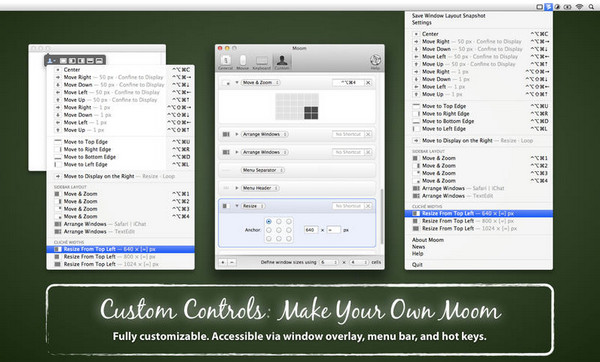Select the bottom-right anchor radio button
This screenshot has height=362, width=600.
pyautogui.click(x=289, y=238)
